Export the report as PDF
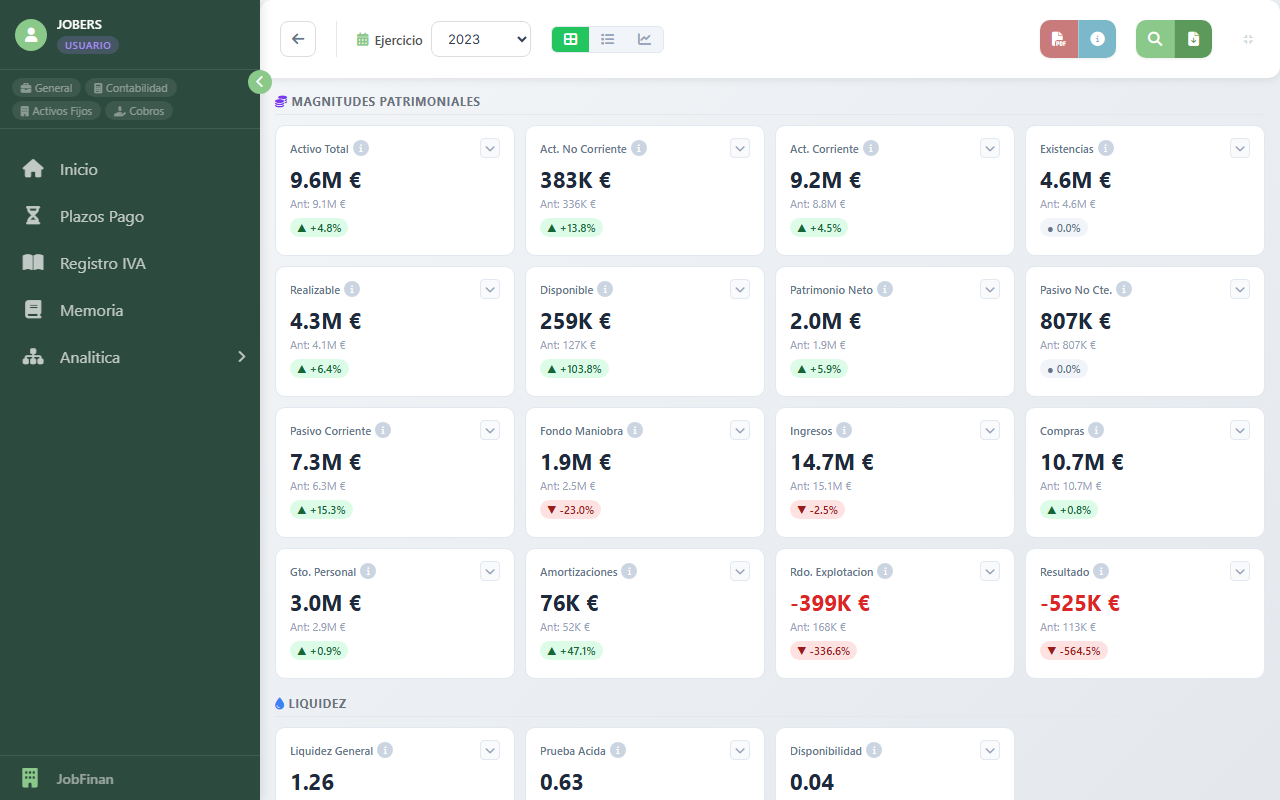 tap(1059, 39)
